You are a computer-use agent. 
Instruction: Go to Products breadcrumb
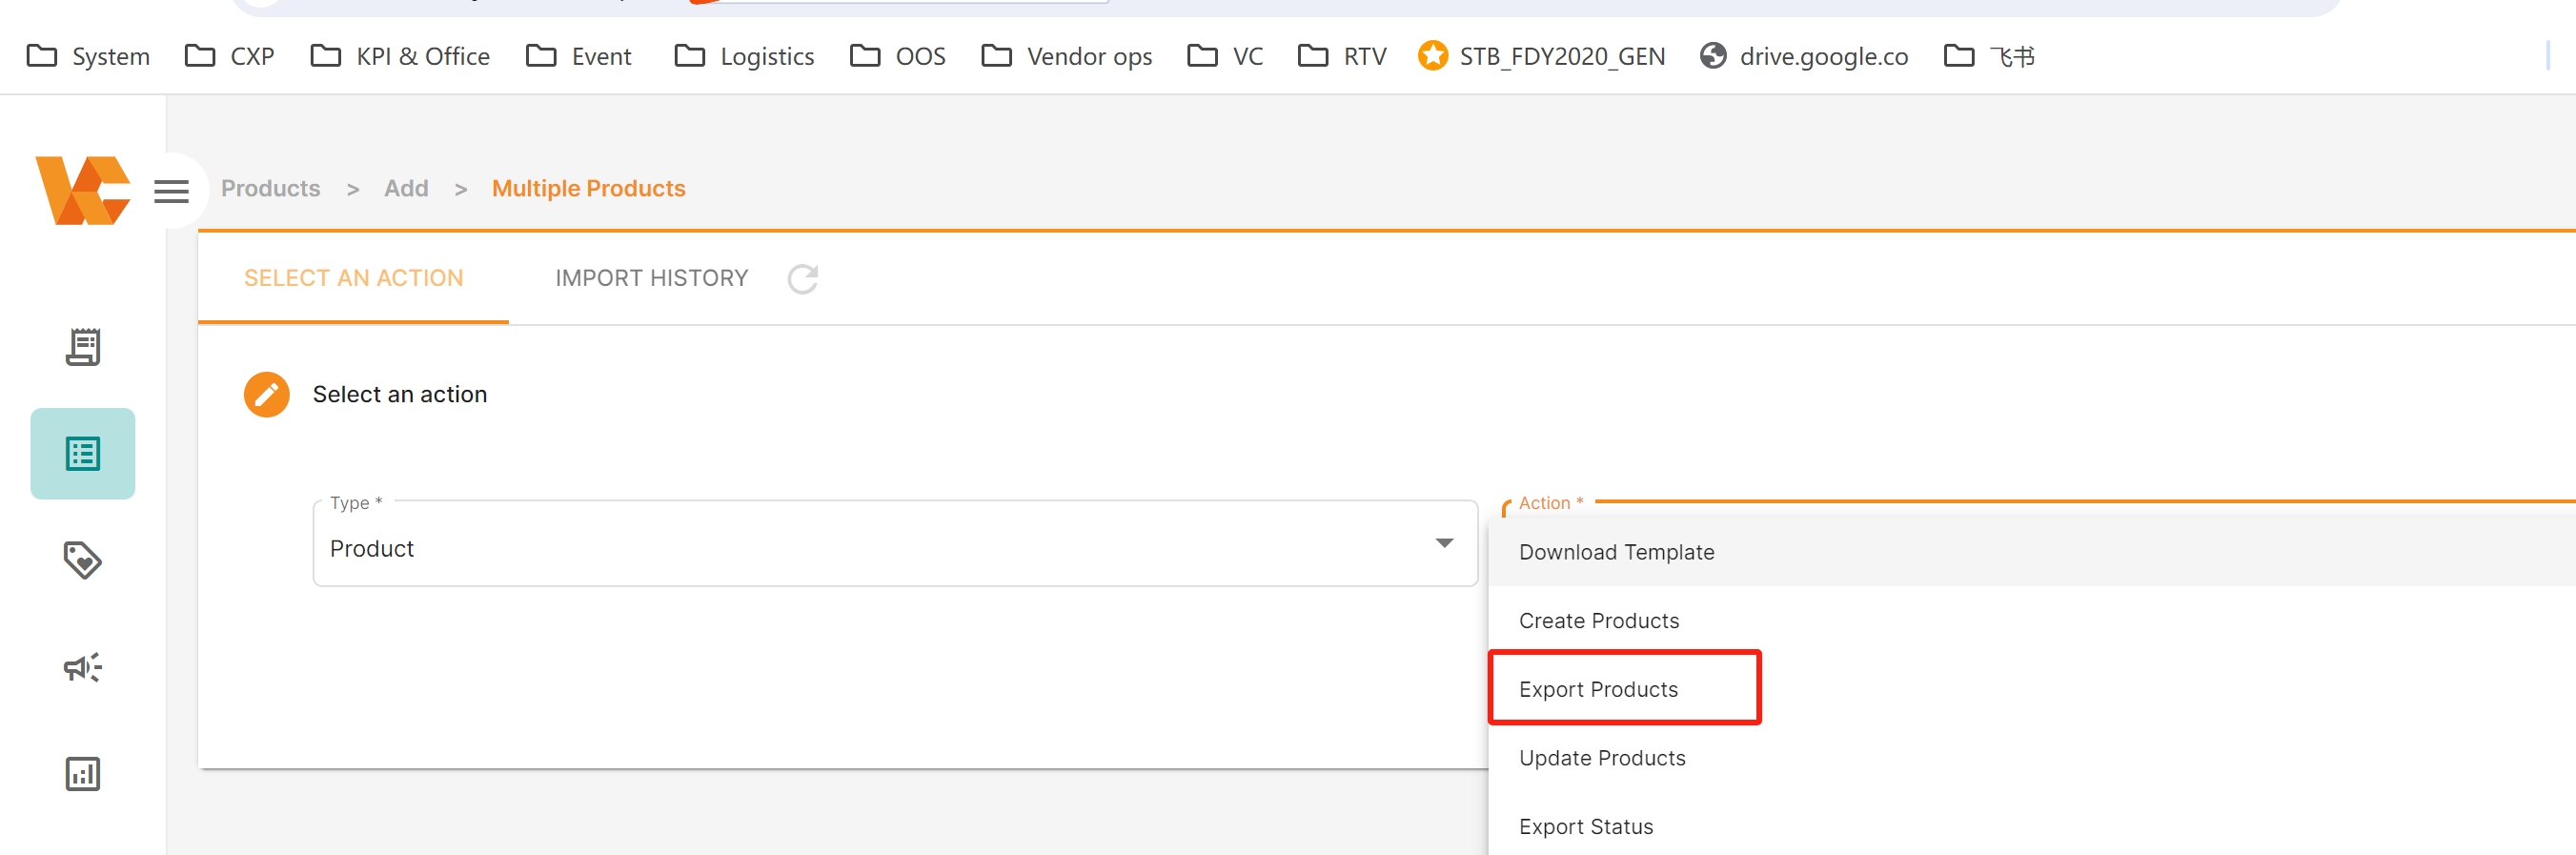(270, 188)
